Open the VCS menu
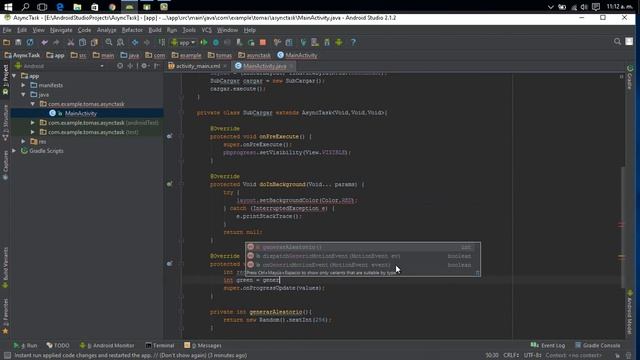This screenshot has width=640, height=360. tap(207, 30)
